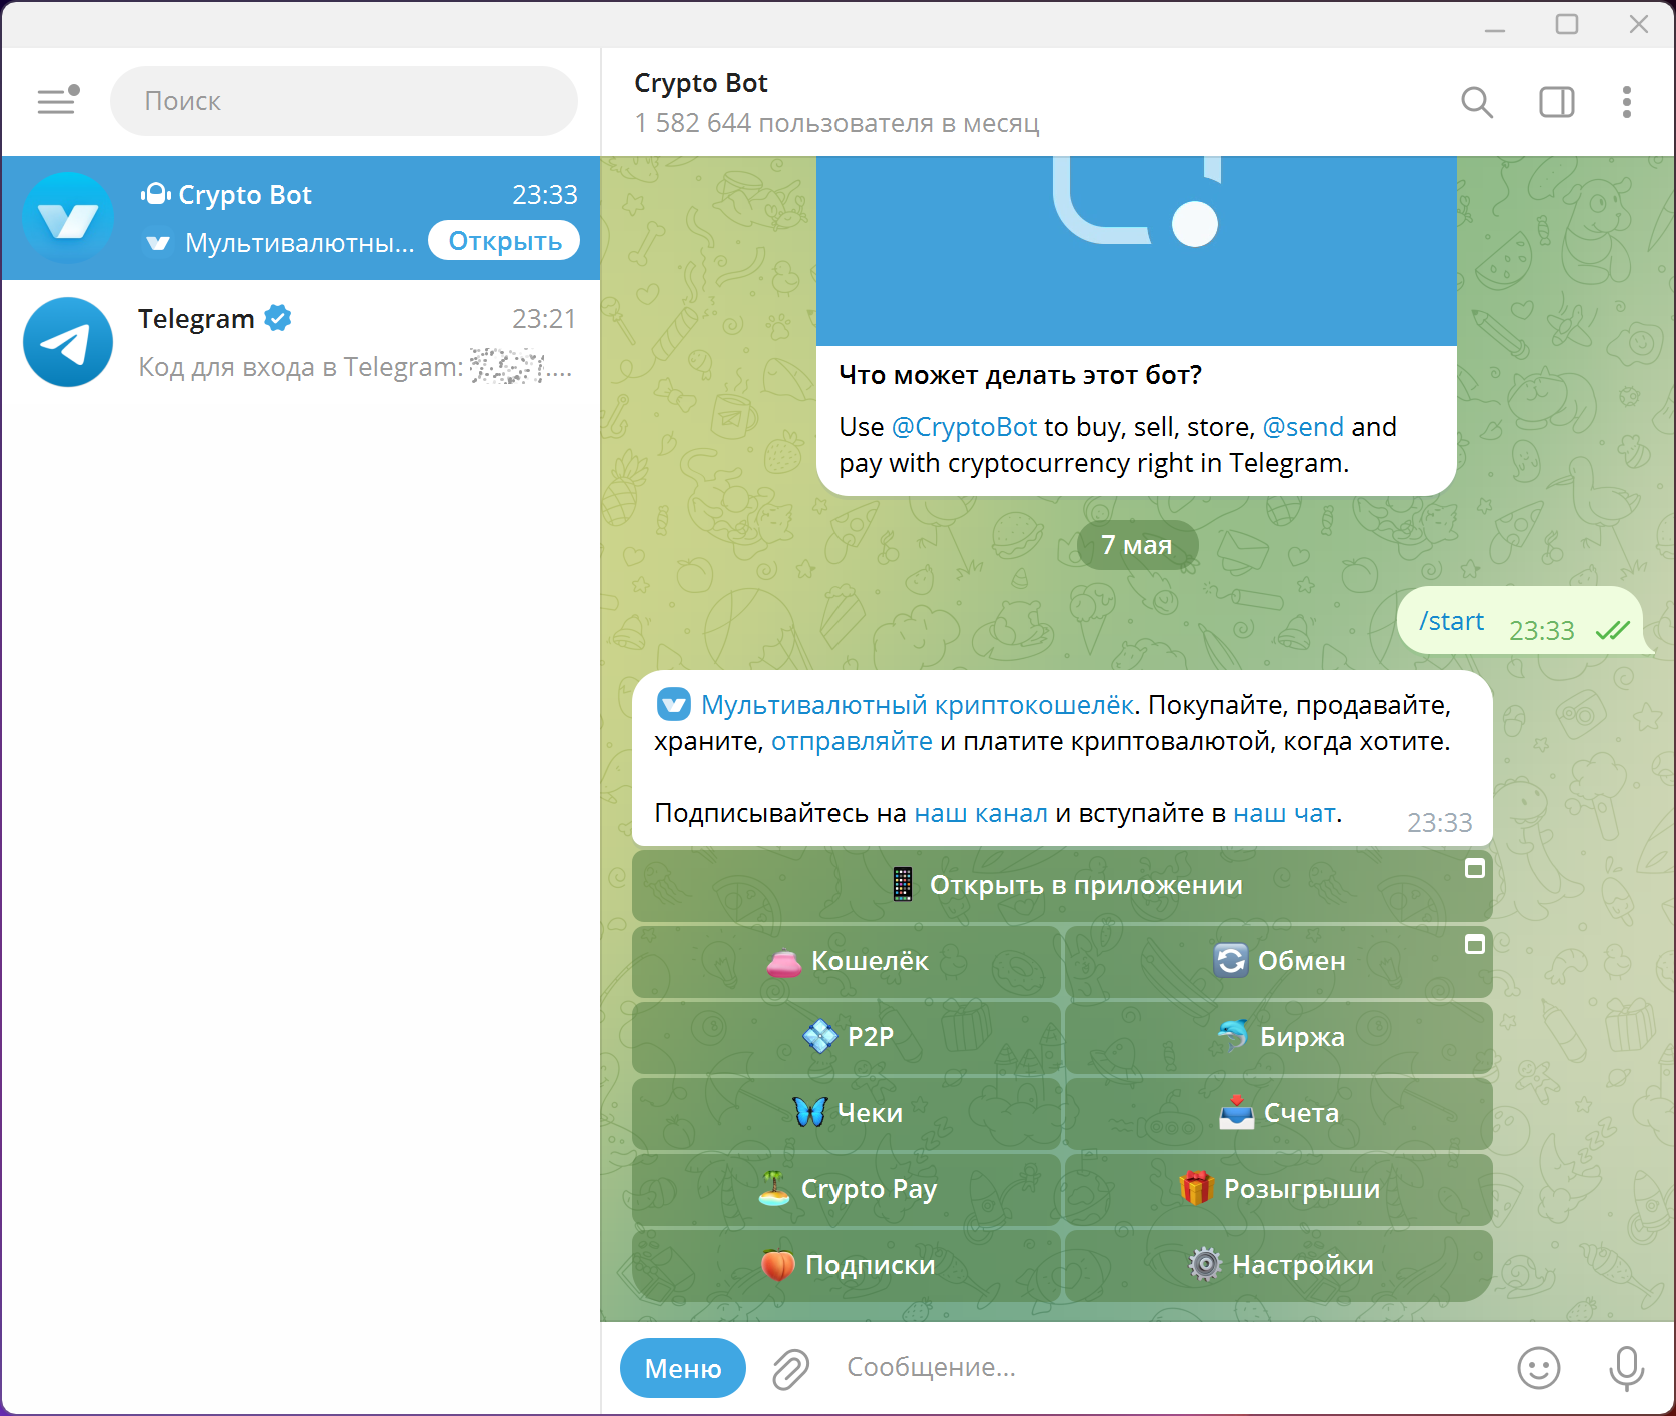The height and width of the screenshot is (1416, 1676).
Task: Open the наш чат link
Action: coord(1284,813)
